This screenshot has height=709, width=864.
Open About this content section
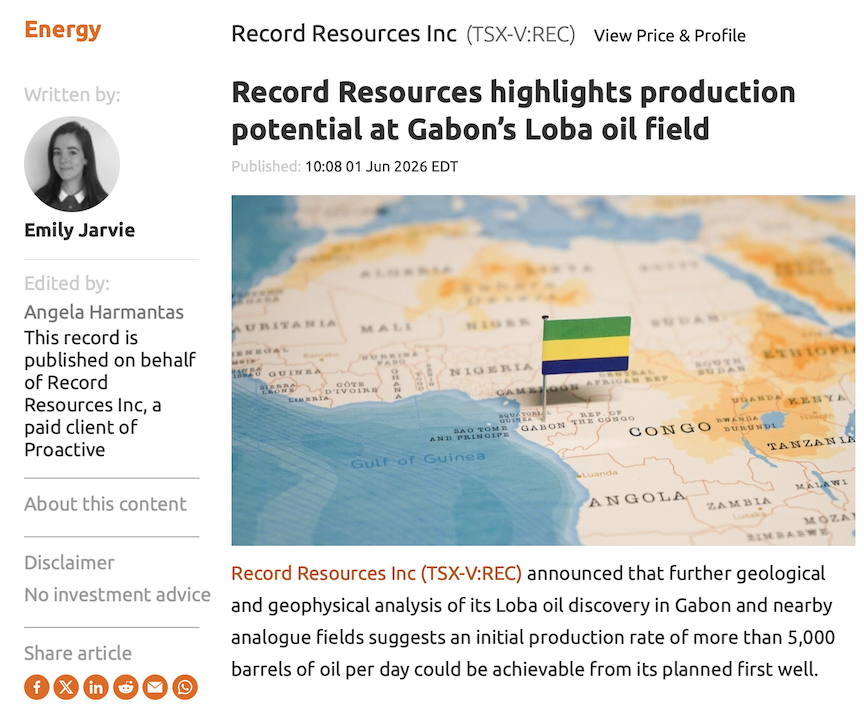point(105,504)
